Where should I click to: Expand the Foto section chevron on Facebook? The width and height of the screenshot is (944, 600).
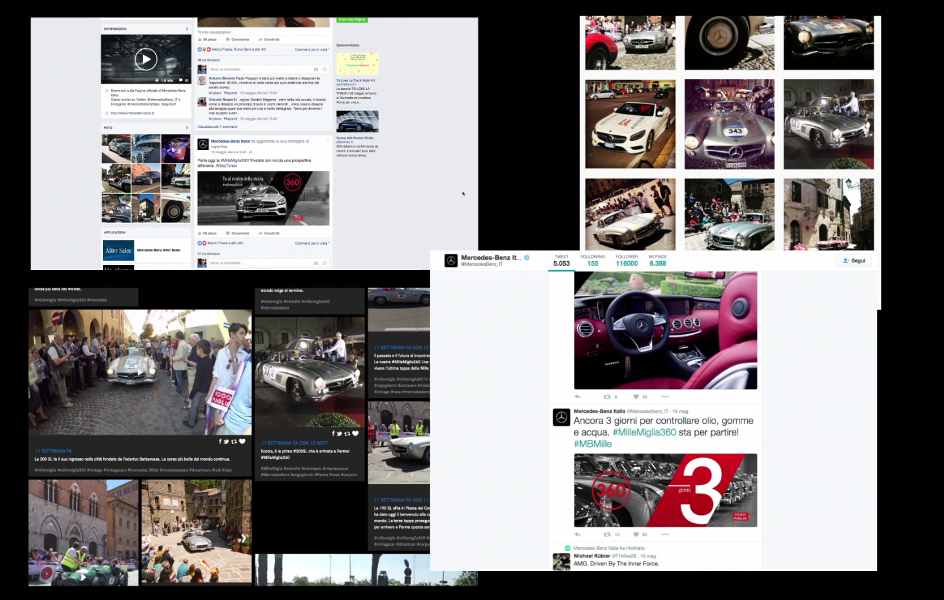[x=187, y=128]
